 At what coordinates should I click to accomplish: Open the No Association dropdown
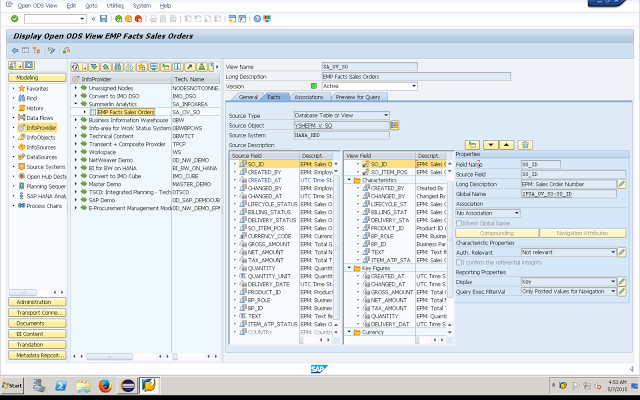(516, 213)
